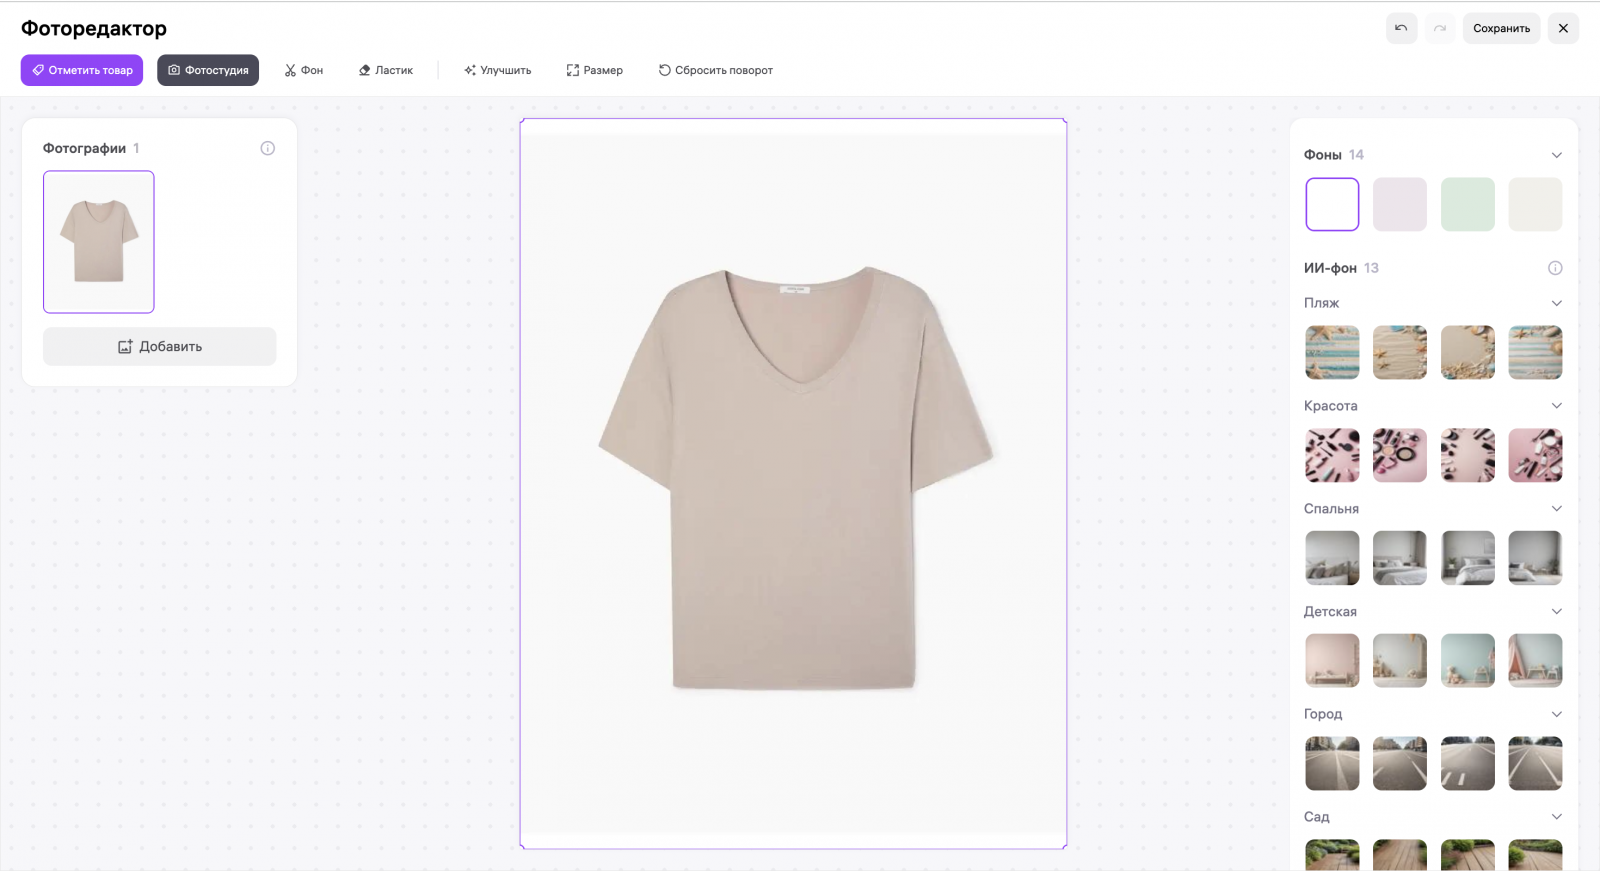
Task: Apply the Улучшить enhance tool
Action: (497, 70)
